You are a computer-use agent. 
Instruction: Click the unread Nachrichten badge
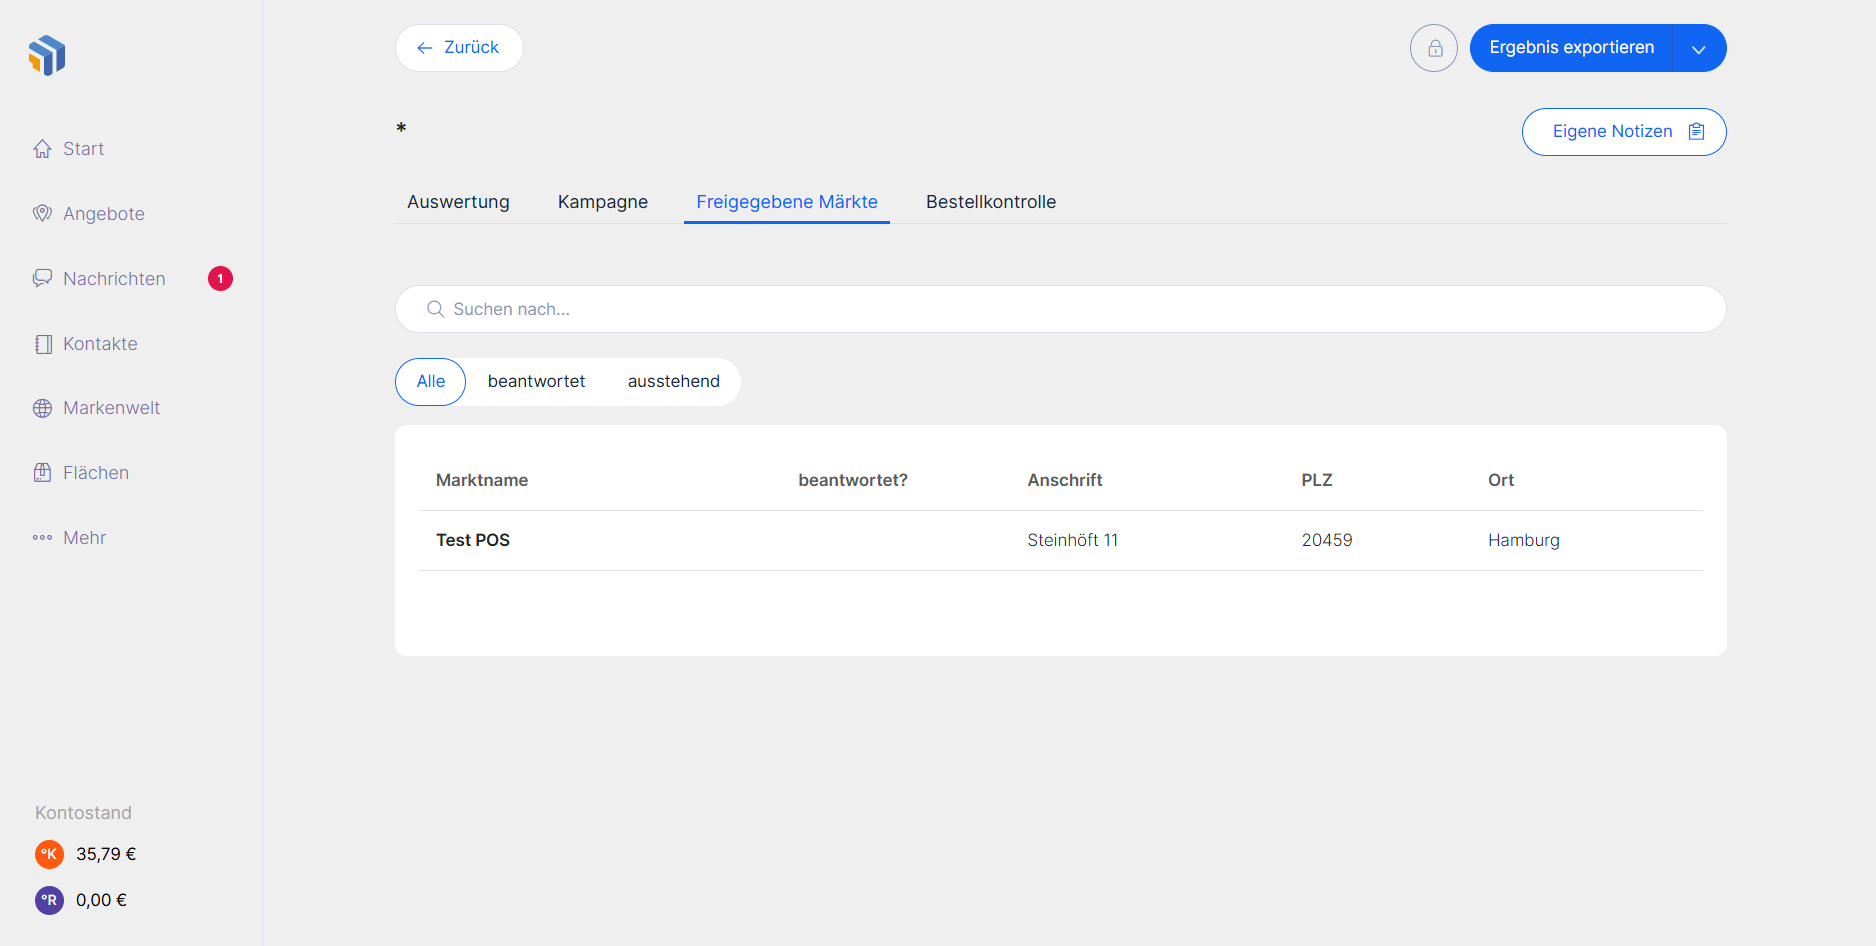click(x=220, y=279)
